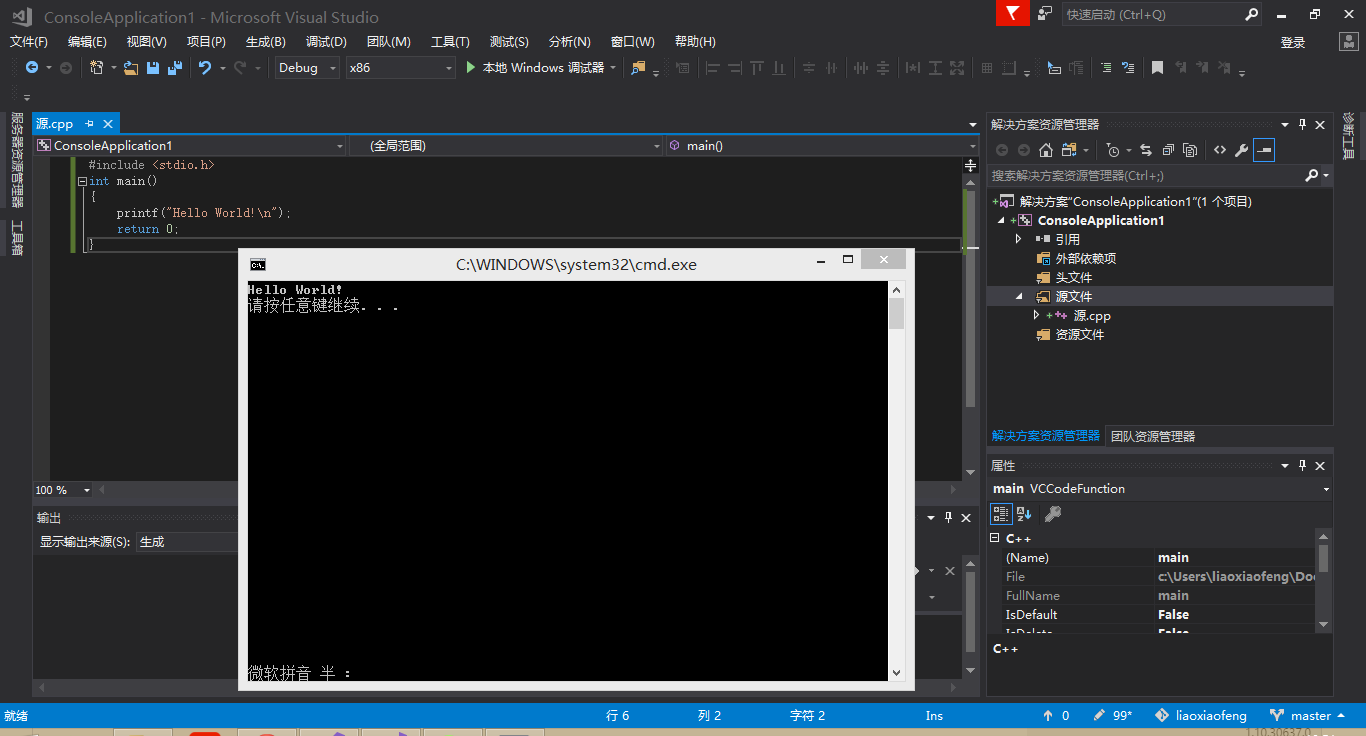Click the Properties grid vertical scrollbar thumb
1366x736 pixels.
pyautogui.click(x=1324, y=558)
